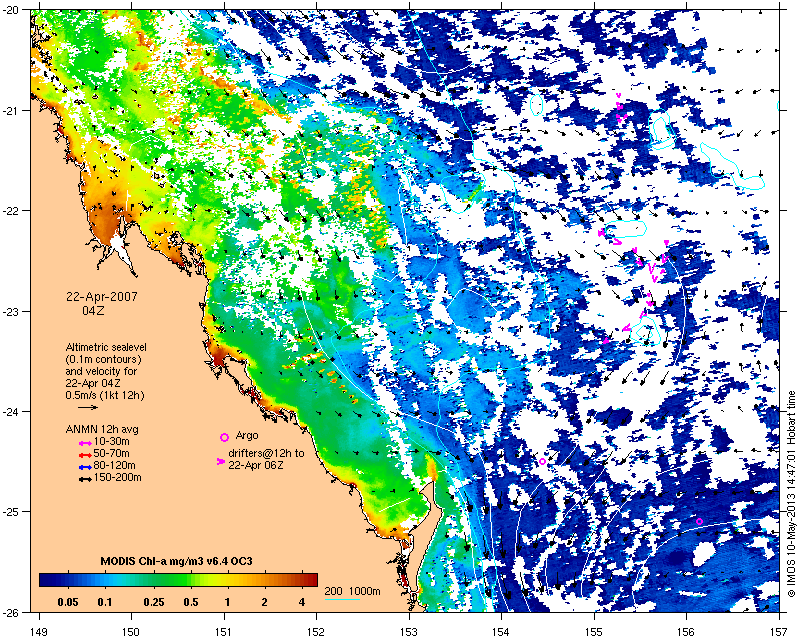Image resolution: width=800 pixels, height=640 pixels.
Task: Click the 0.05 colorbar tick label
Action: (68, 602)
